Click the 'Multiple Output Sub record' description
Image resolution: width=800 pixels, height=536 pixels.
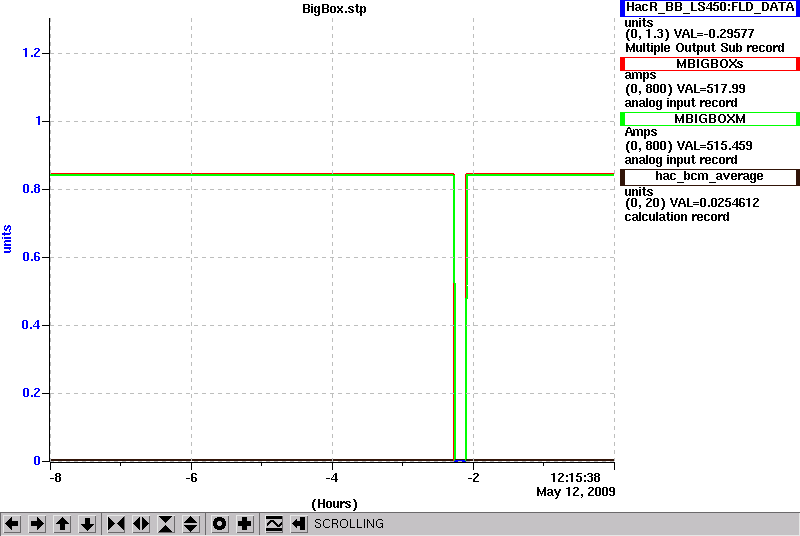pyautogui.click(x=705, y=48)
